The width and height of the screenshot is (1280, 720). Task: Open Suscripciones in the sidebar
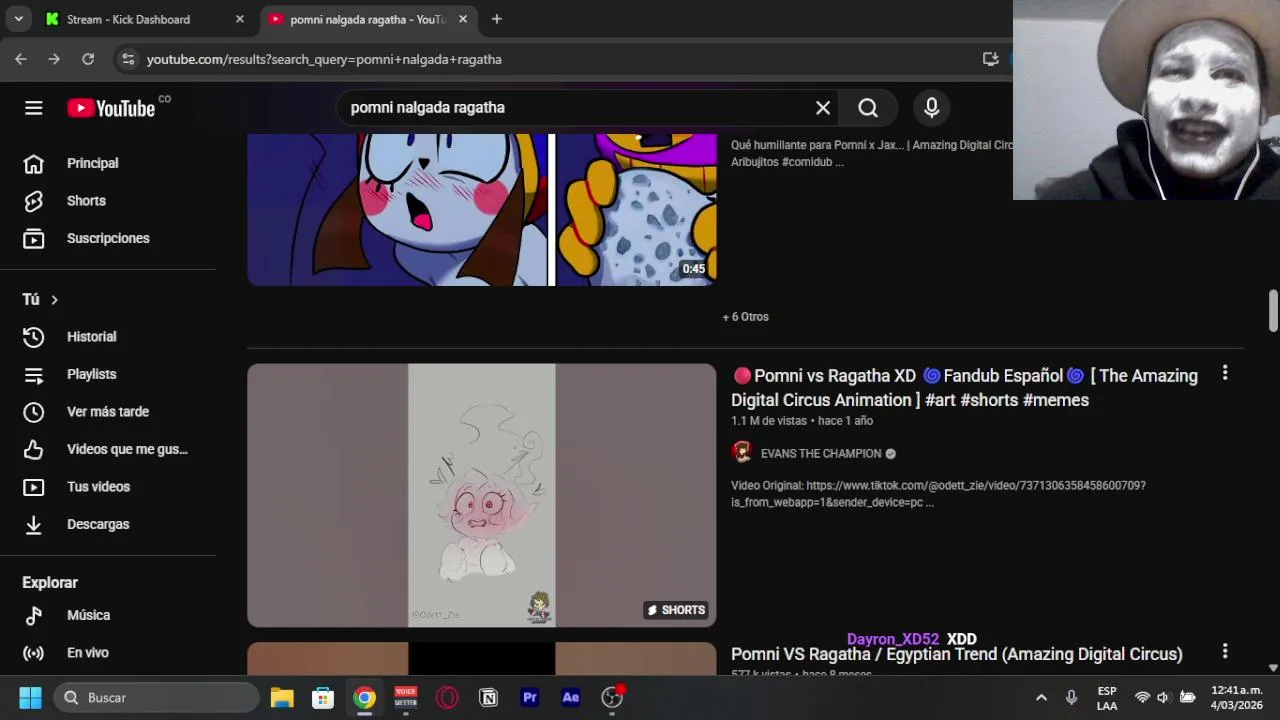click(108, 238)
